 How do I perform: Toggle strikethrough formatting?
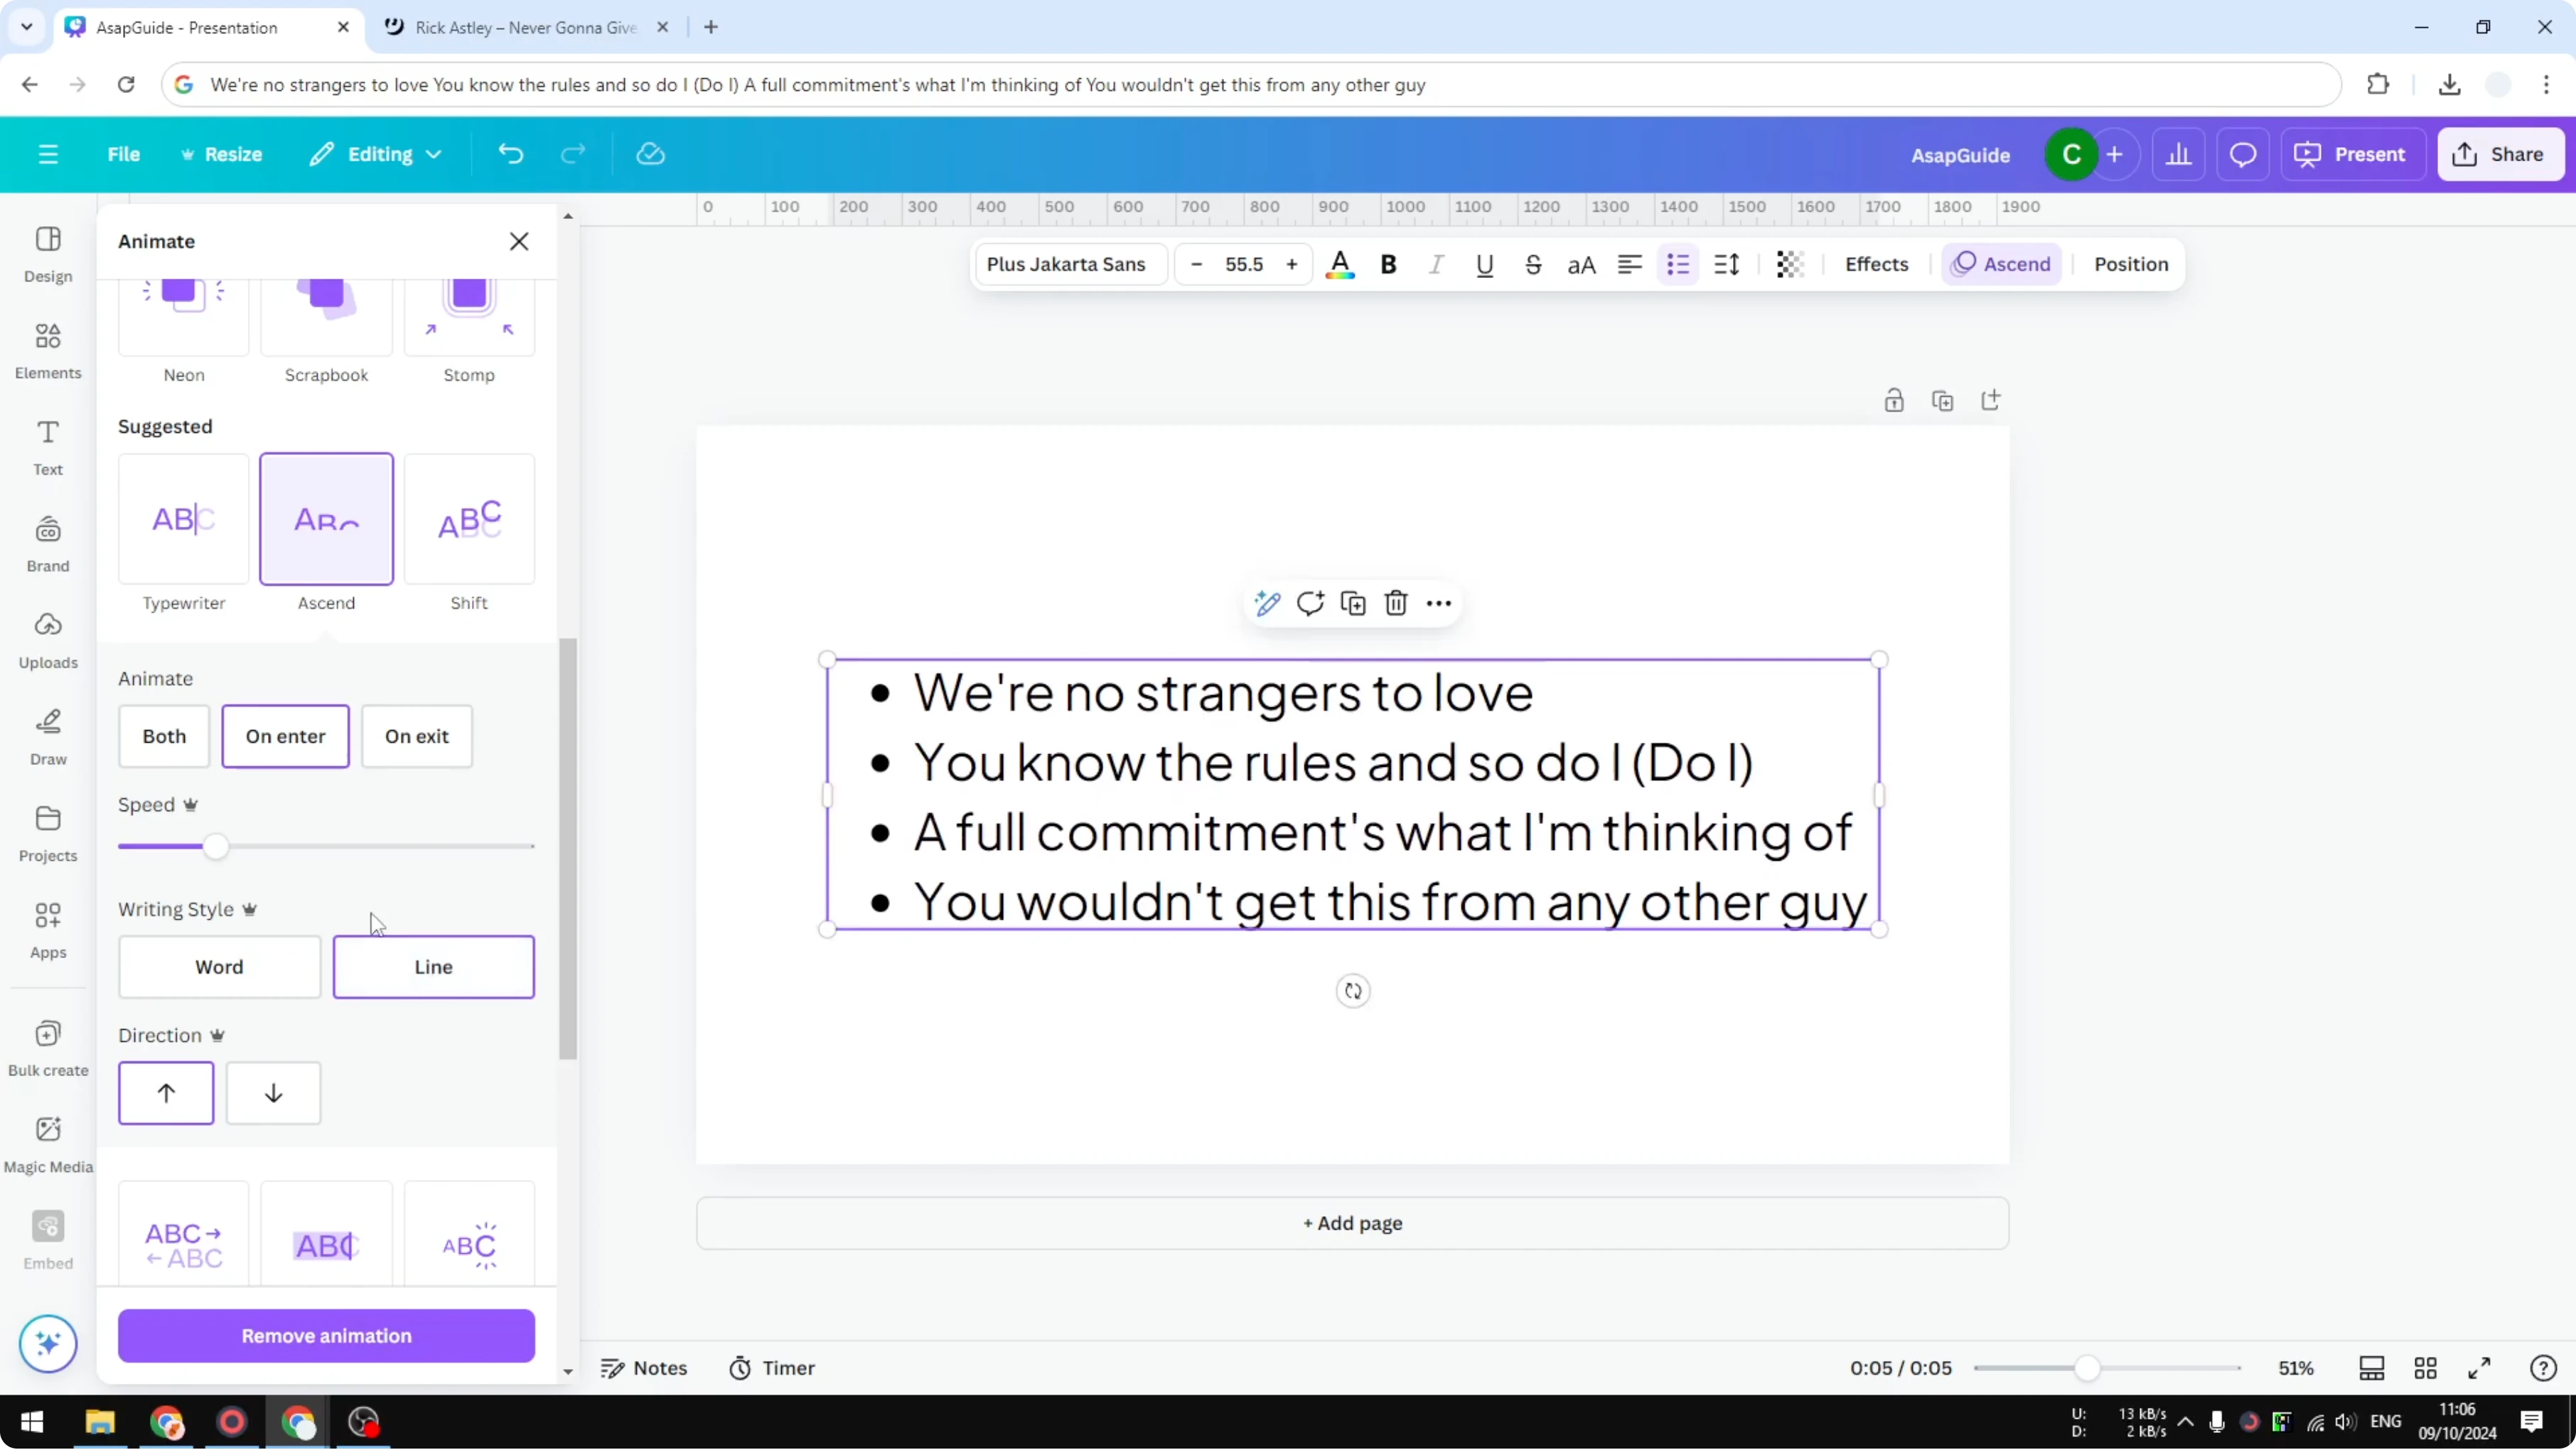tap(1533, 265)
